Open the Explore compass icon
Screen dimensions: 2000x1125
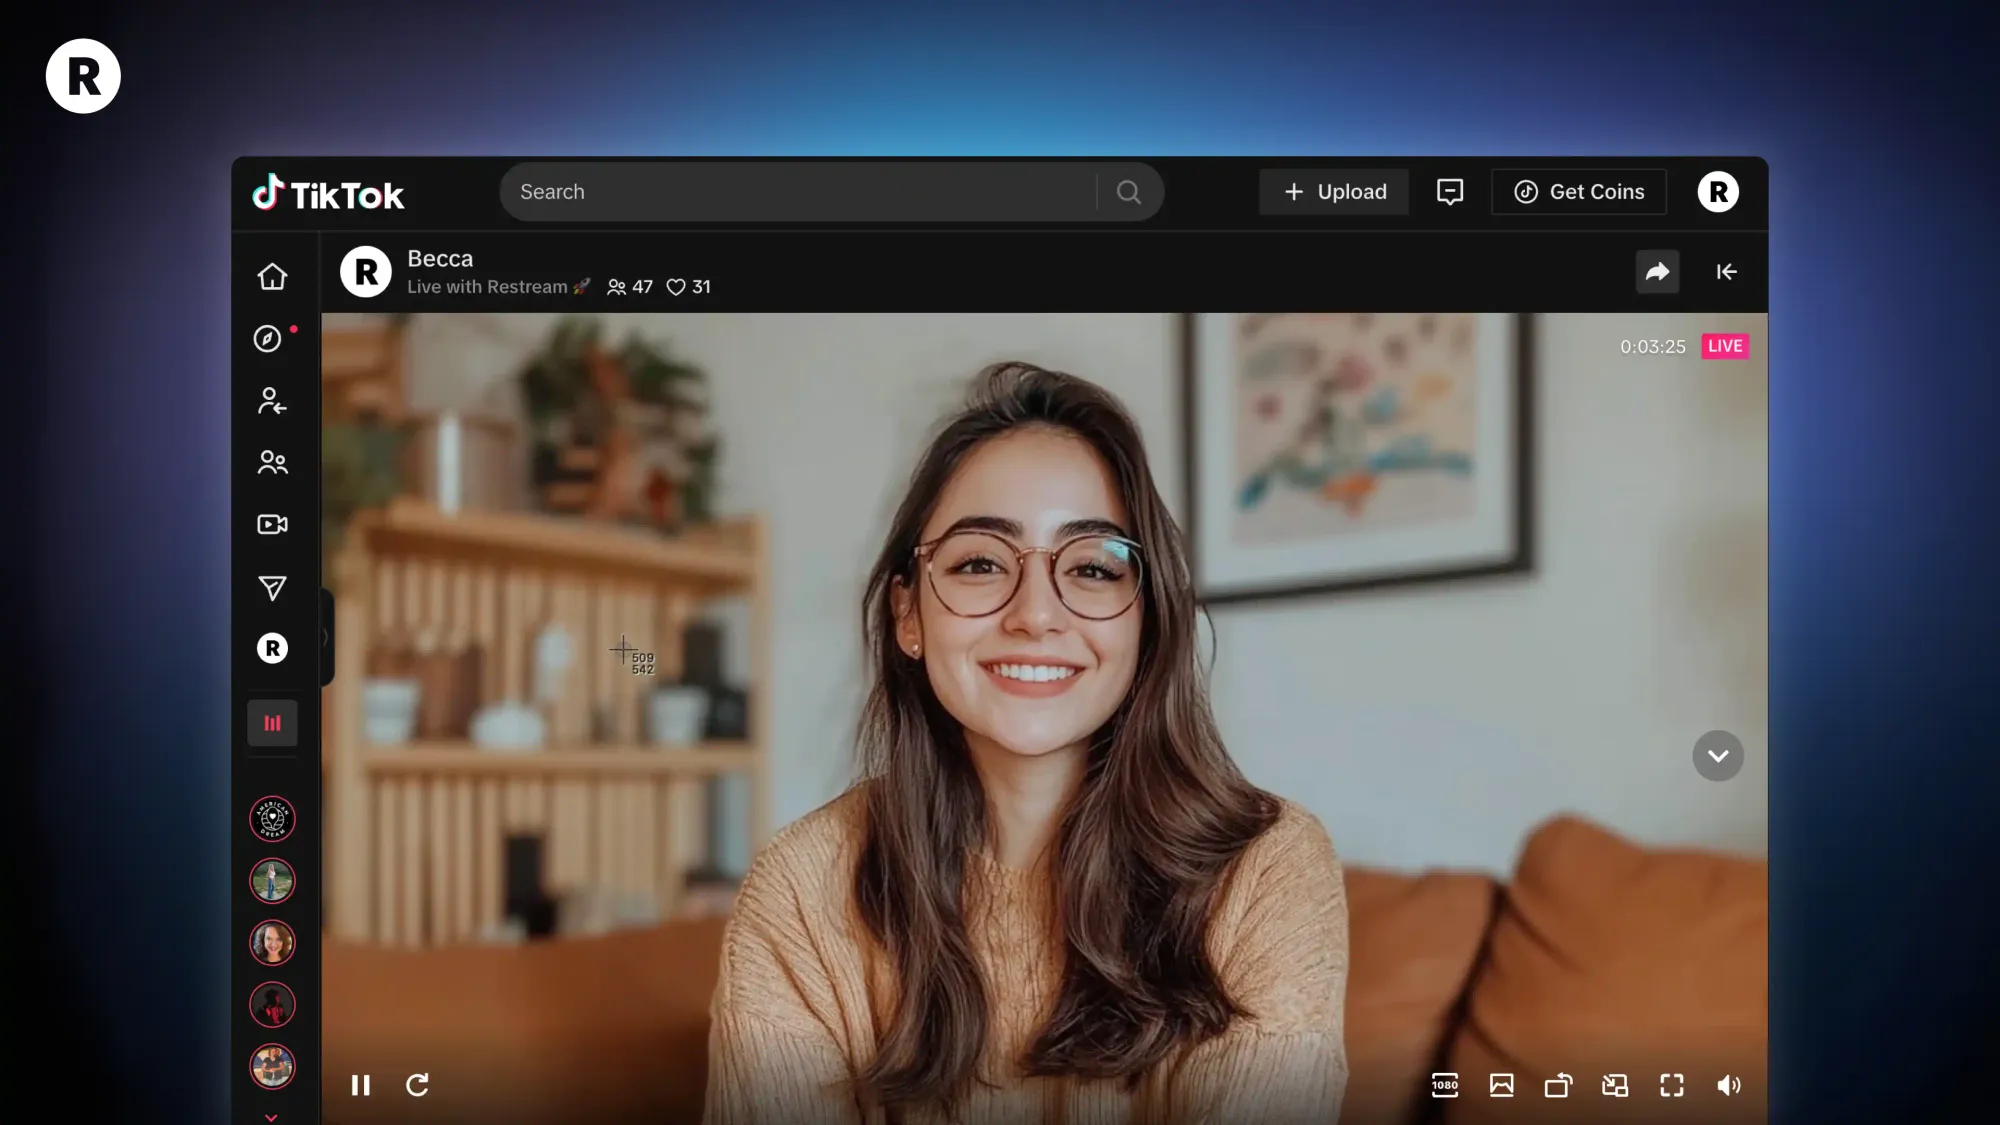267,339
